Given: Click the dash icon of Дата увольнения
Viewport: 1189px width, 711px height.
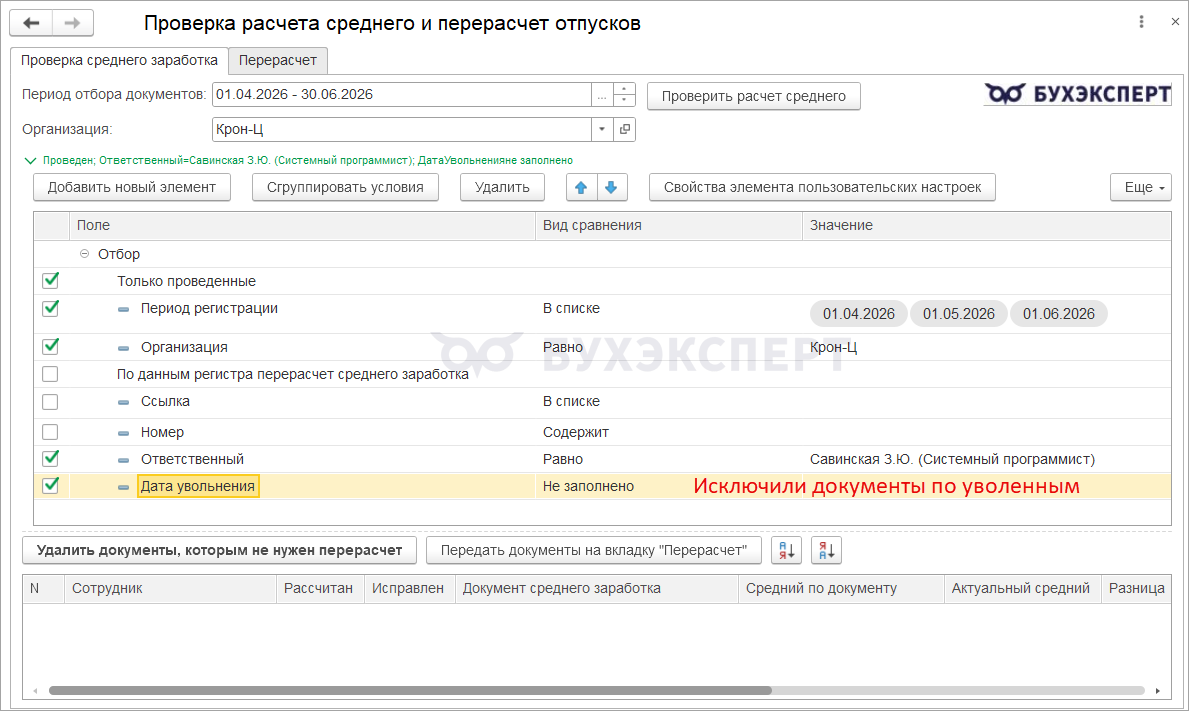Looking at the screenshot, I should (124, 487).
